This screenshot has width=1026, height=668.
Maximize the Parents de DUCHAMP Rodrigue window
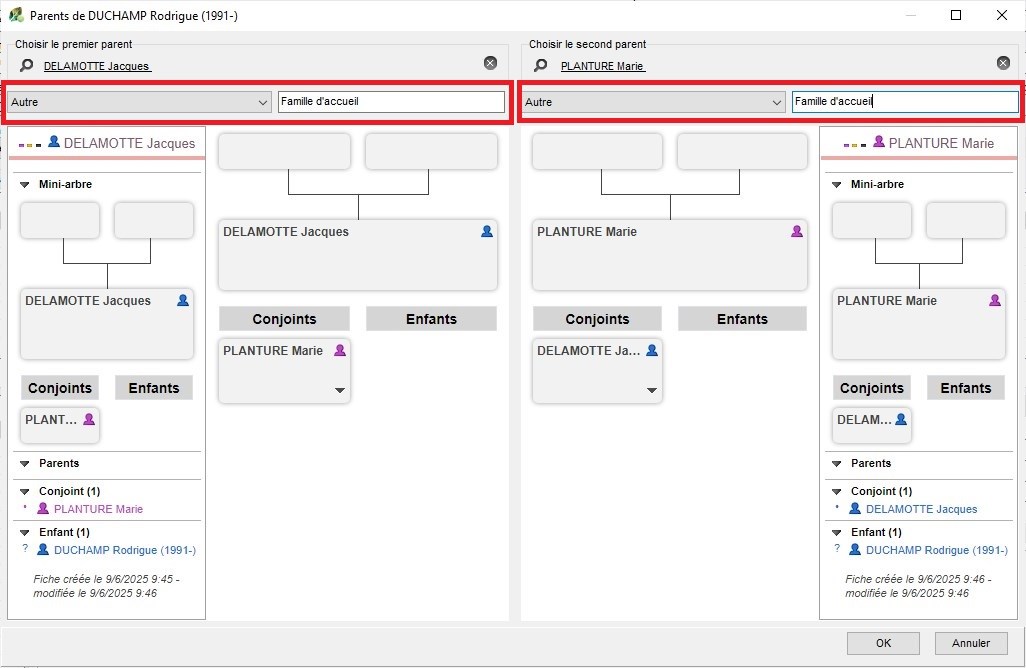(x=956, y=15)
